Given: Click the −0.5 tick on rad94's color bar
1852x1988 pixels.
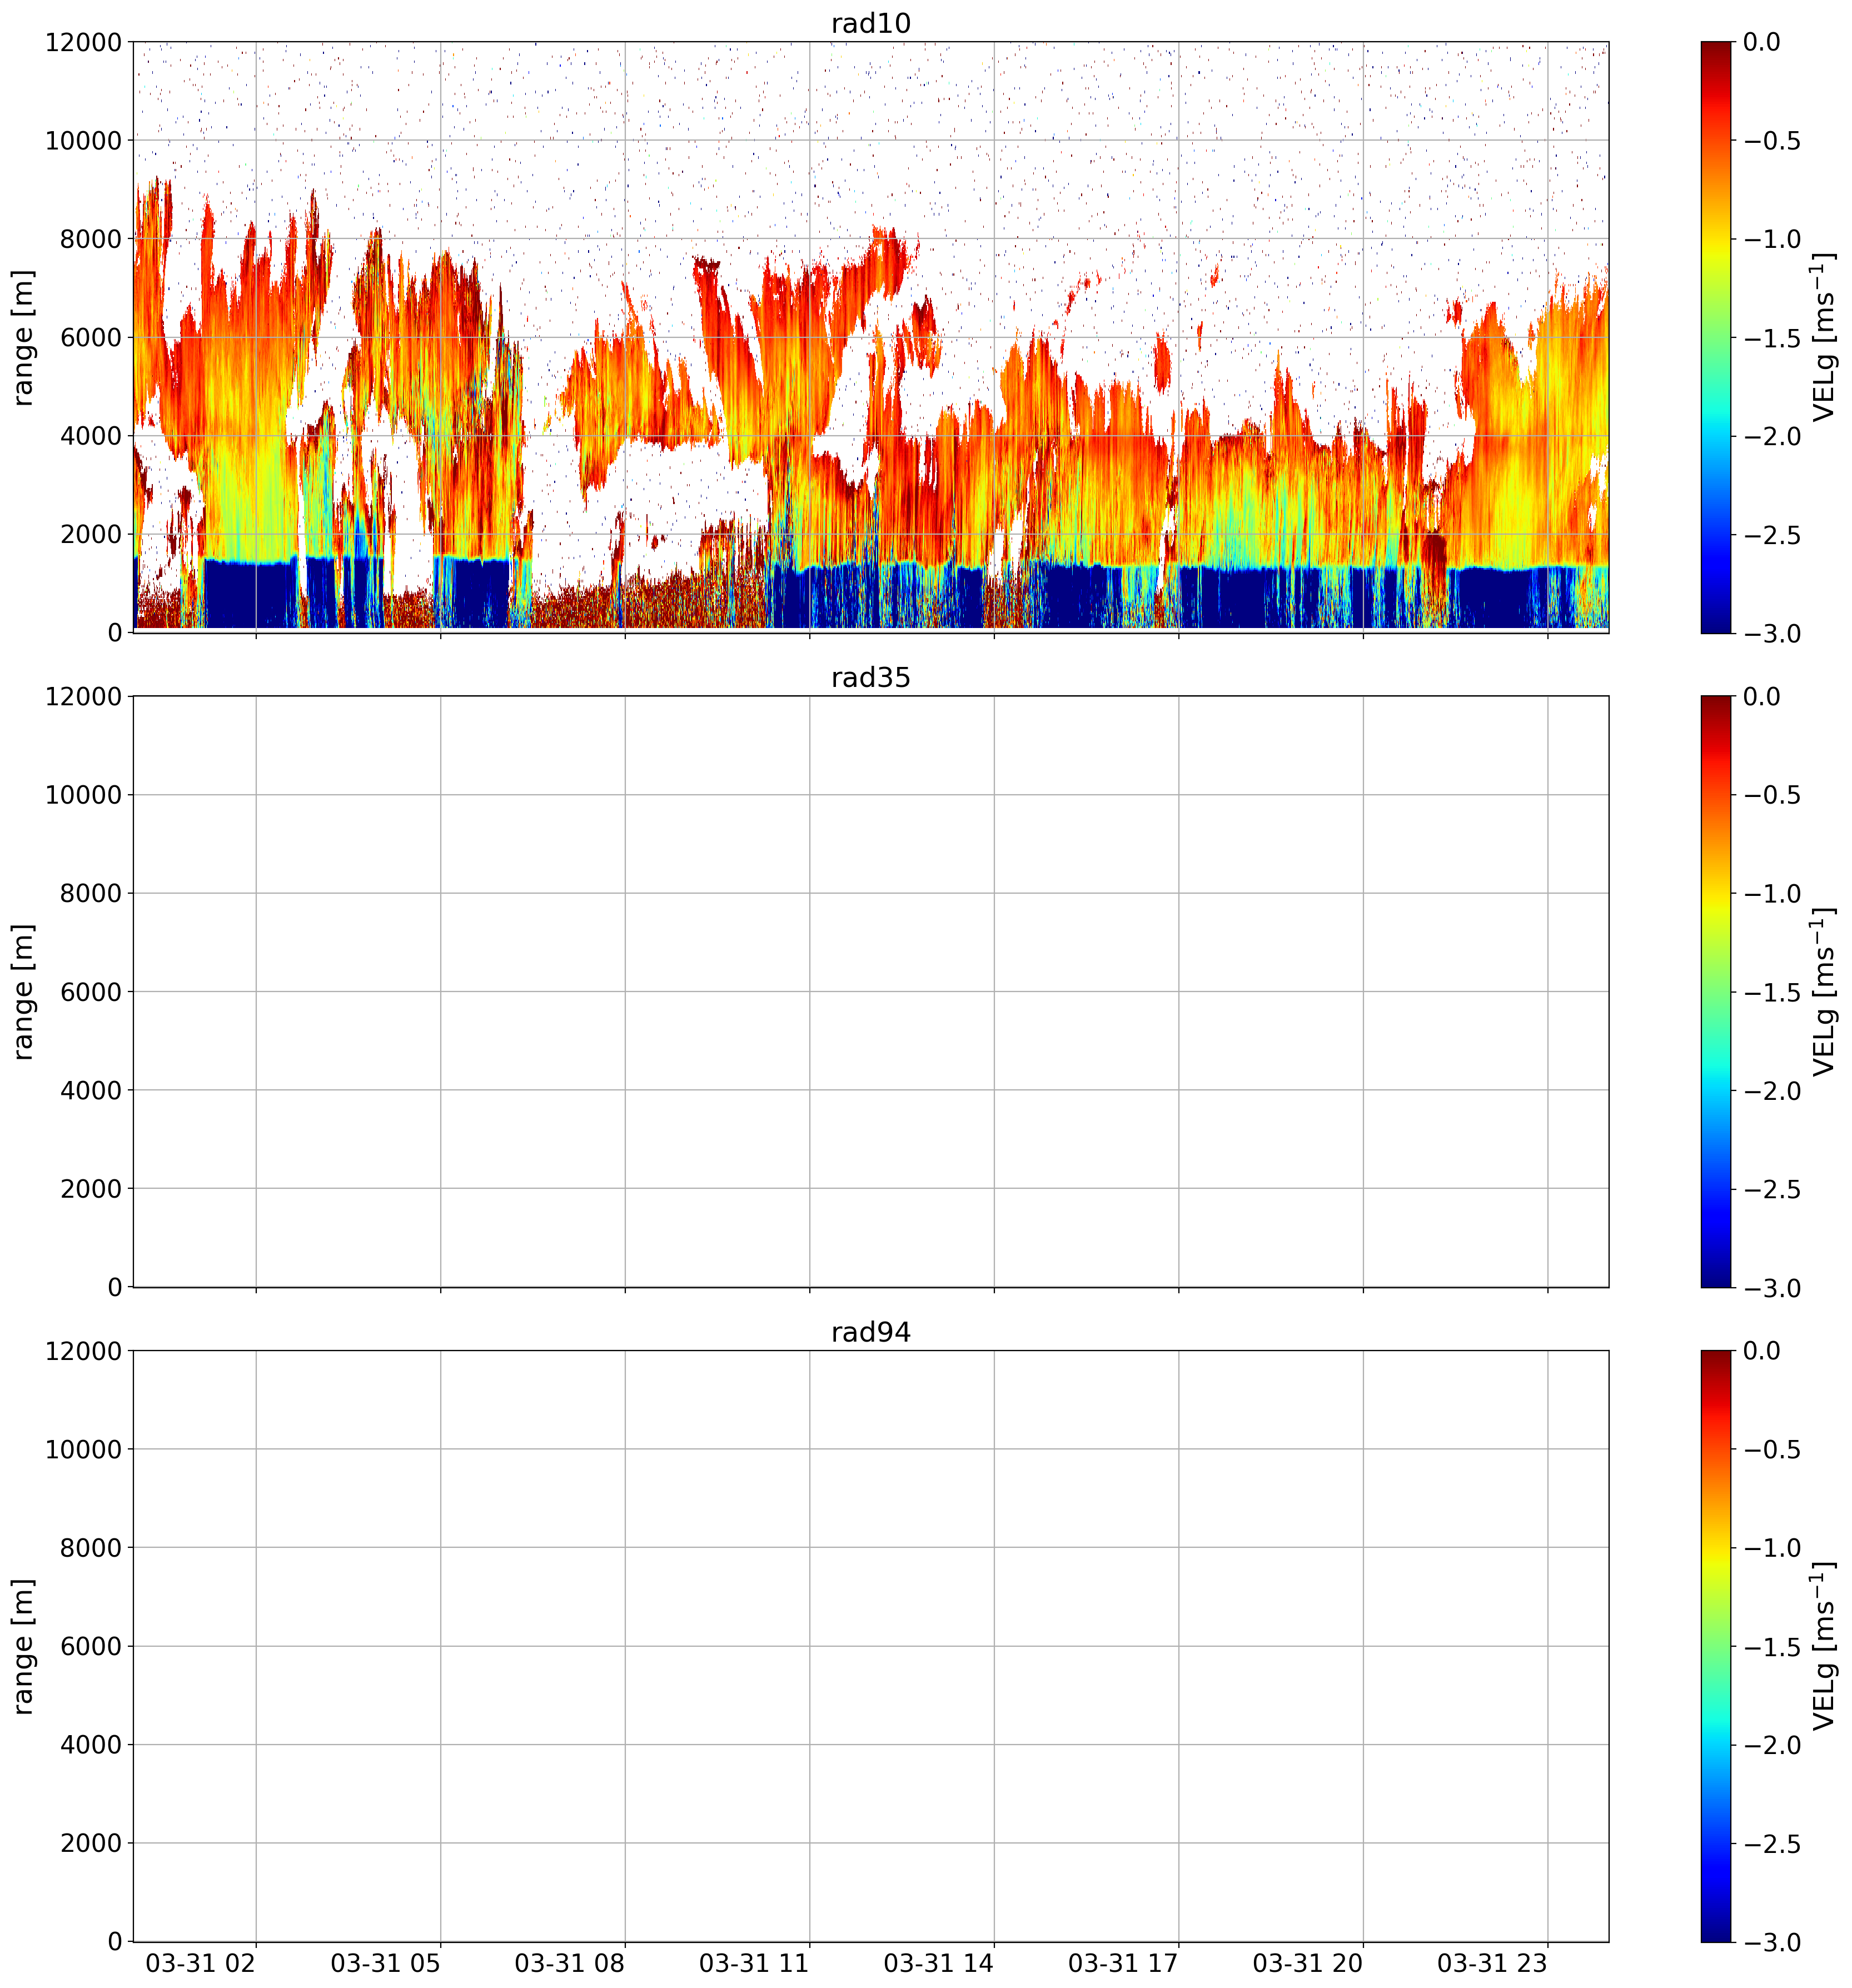Looking at the screenshot, I should (1772, 1450).
